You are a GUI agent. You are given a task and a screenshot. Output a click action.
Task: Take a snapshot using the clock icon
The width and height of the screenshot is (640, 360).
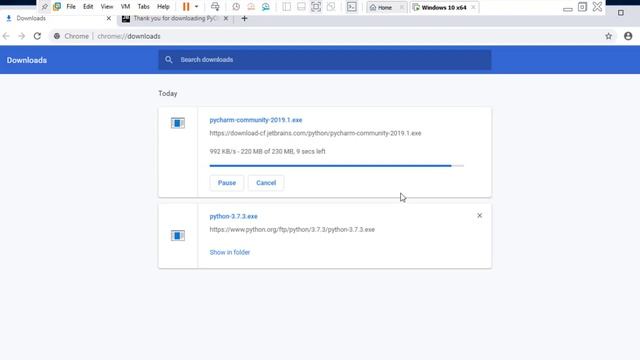(x=236, y=7)
